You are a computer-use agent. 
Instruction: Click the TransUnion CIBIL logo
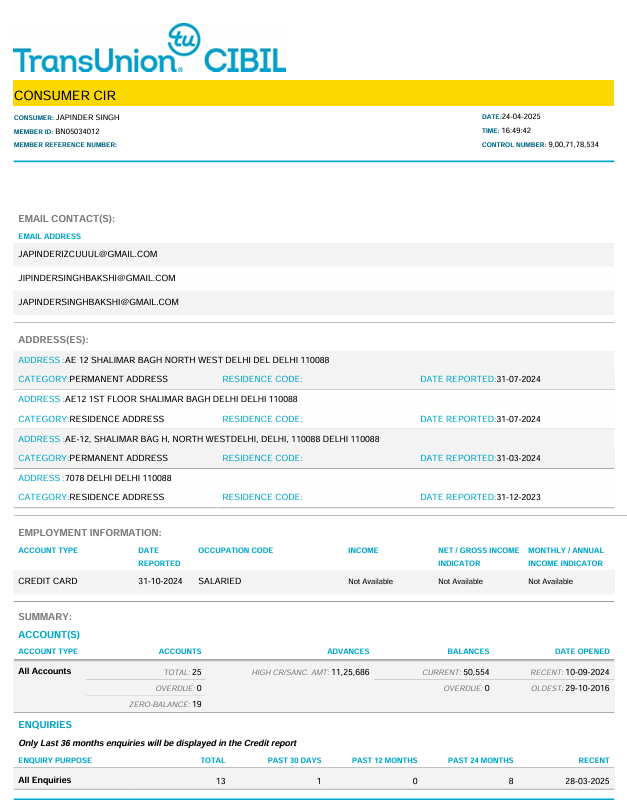click(149, 49)
